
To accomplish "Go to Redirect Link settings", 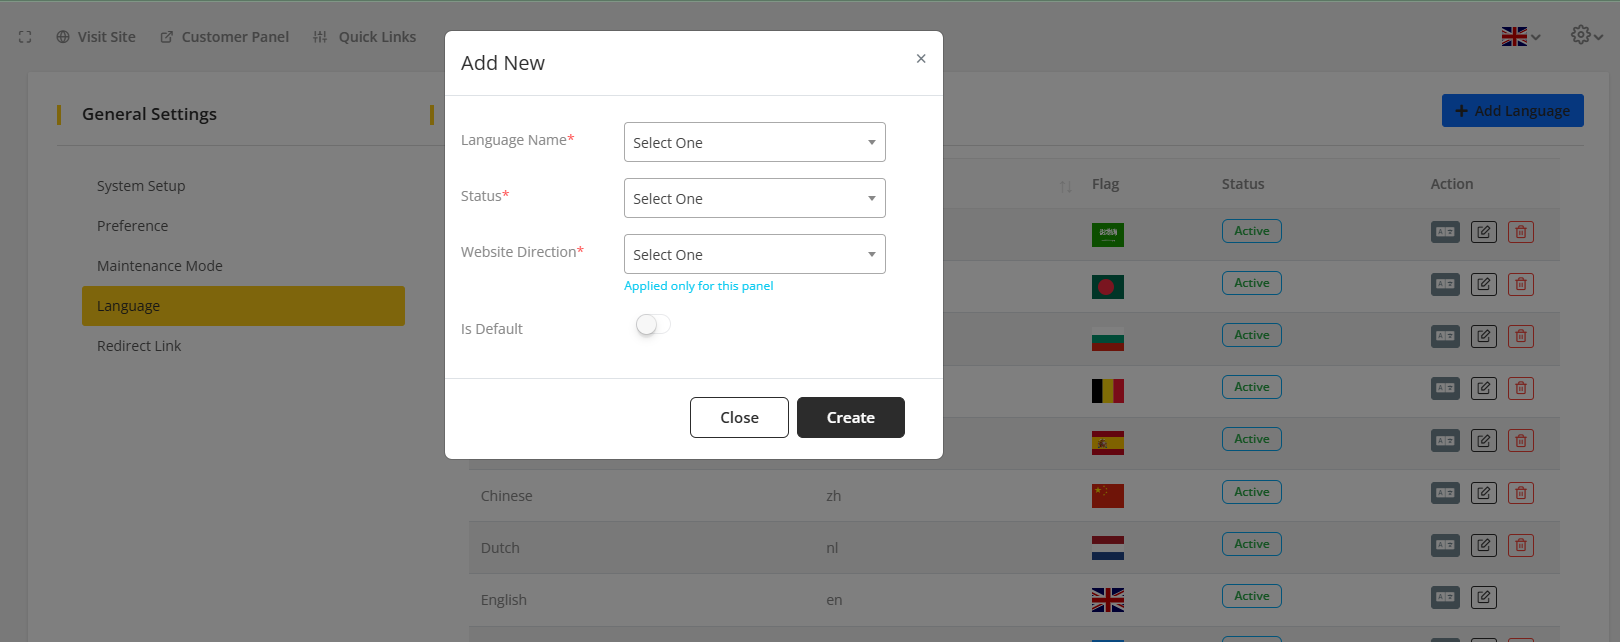I will [x=139, y=346].
